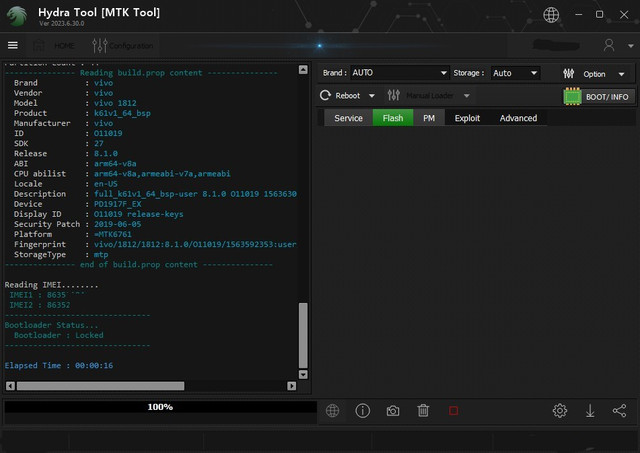Screen dimensions: 640x453
Task: Click the red stop square icon
Action: tap(453, 411)
